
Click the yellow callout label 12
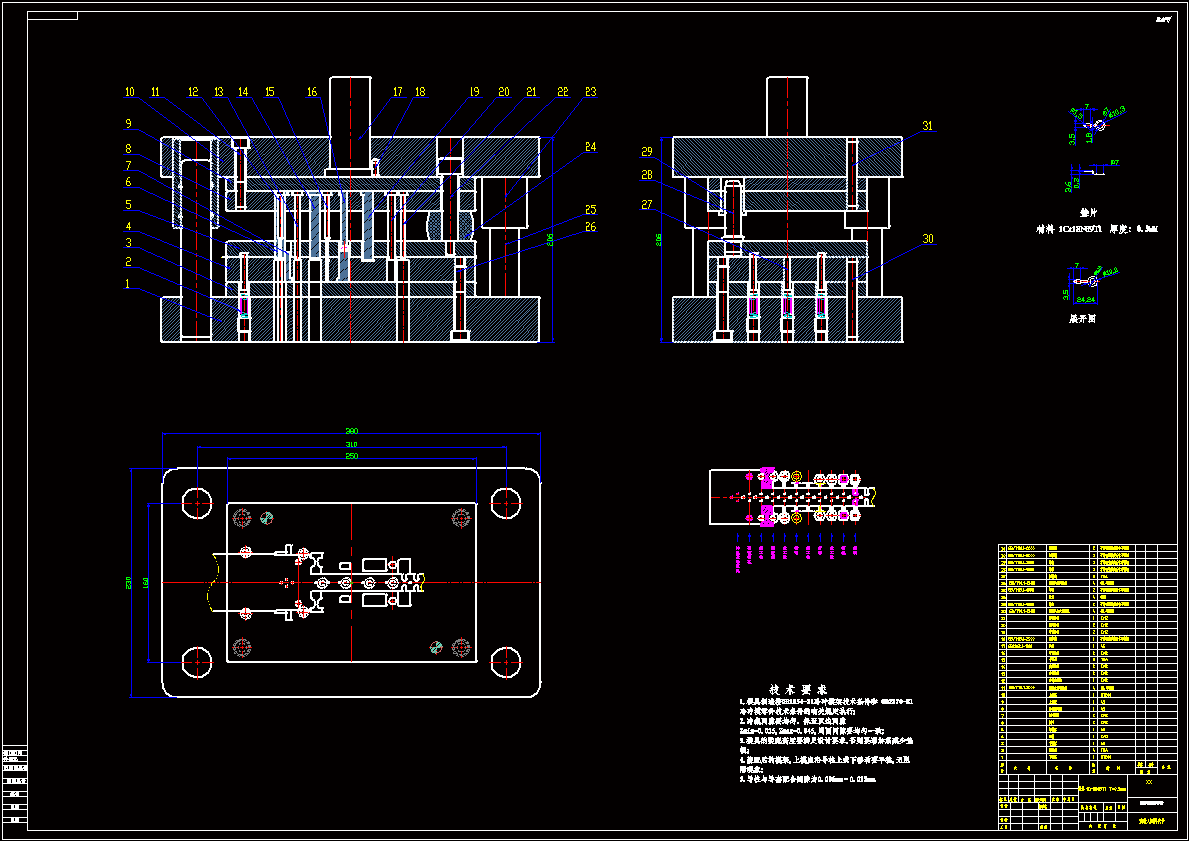(193, 93)
